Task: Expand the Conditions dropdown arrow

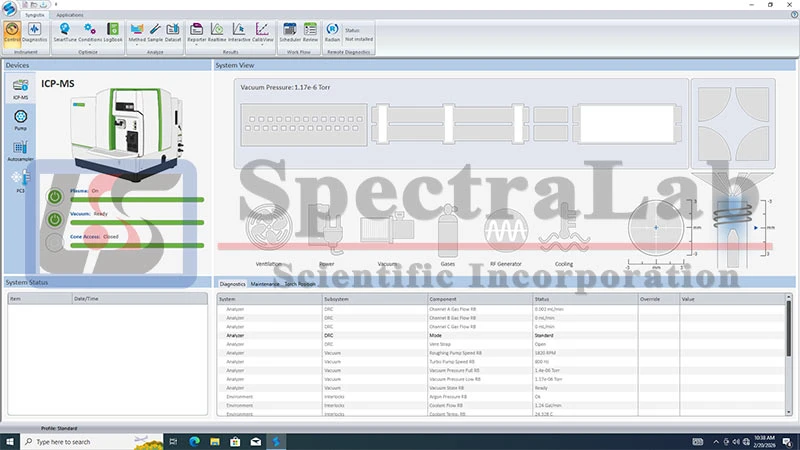Action: click(x=89, y=46)
